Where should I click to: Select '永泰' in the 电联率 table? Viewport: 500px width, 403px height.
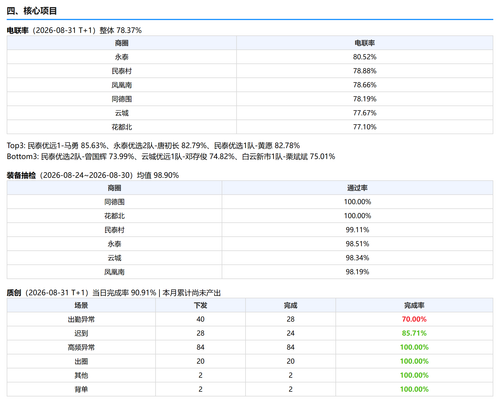(122, 57)
